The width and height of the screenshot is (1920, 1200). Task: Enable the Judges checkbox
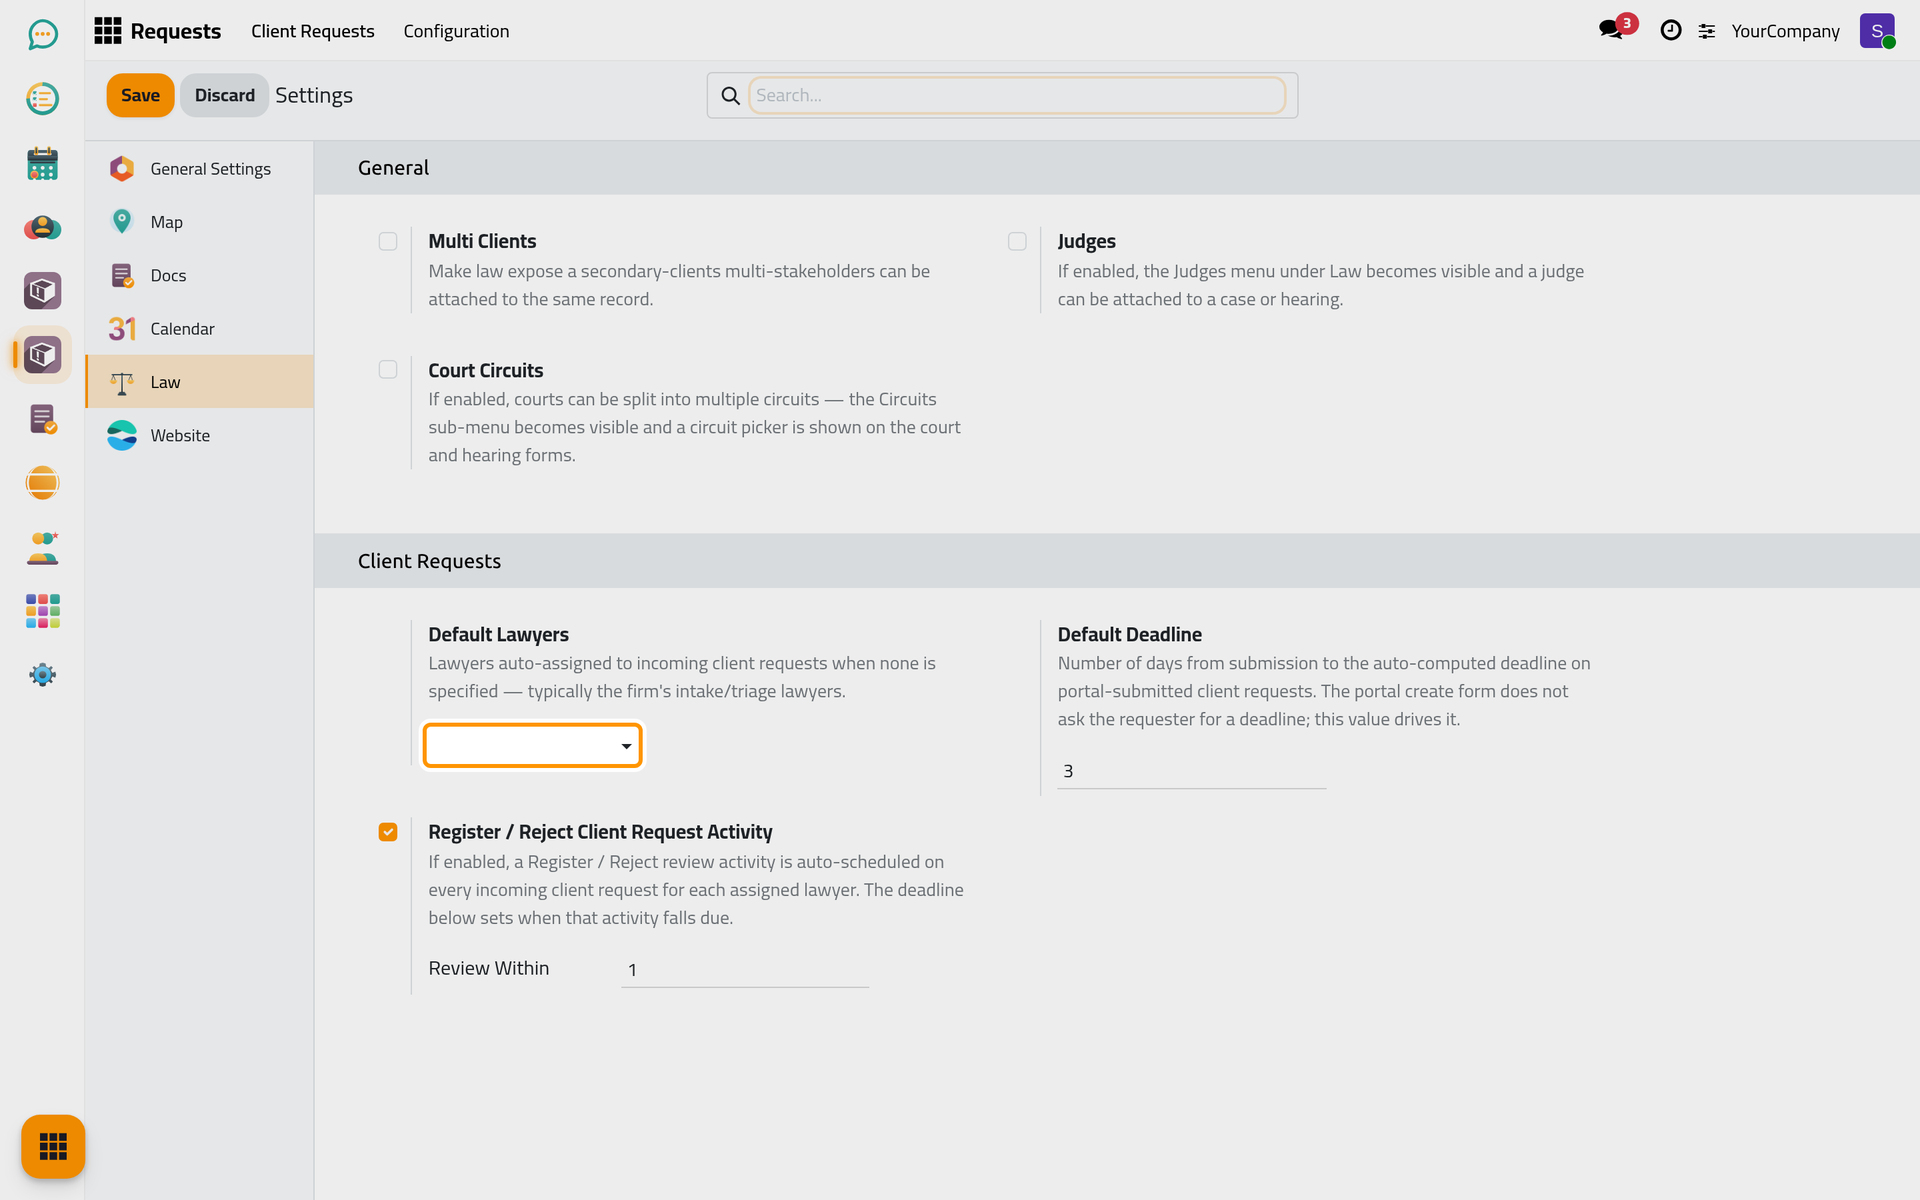[x=1017, y=241]
